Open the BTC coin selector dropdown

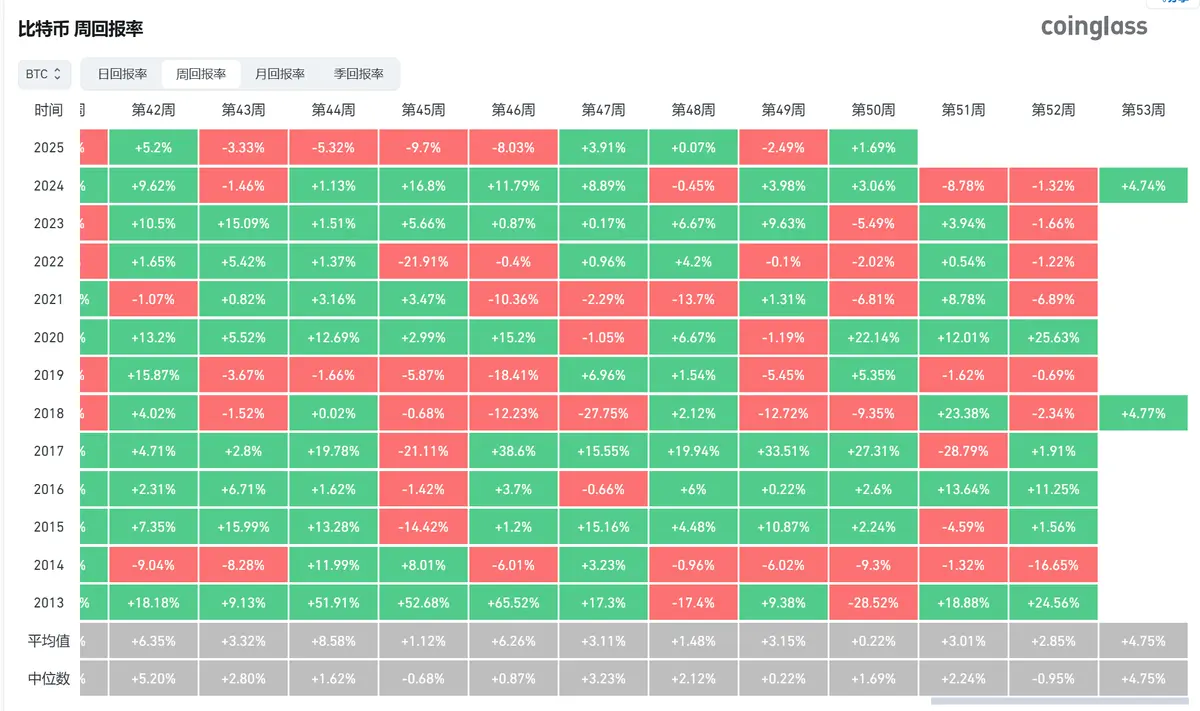(44, 74)
